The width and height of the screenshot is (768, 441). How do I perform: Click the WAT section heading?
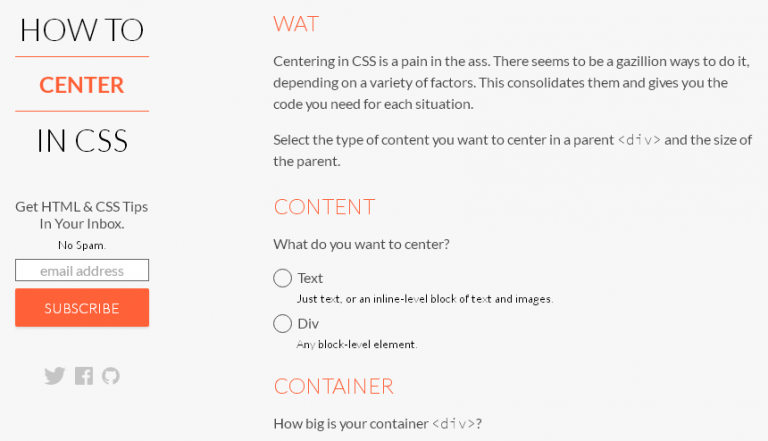click(x=296, y=24)
